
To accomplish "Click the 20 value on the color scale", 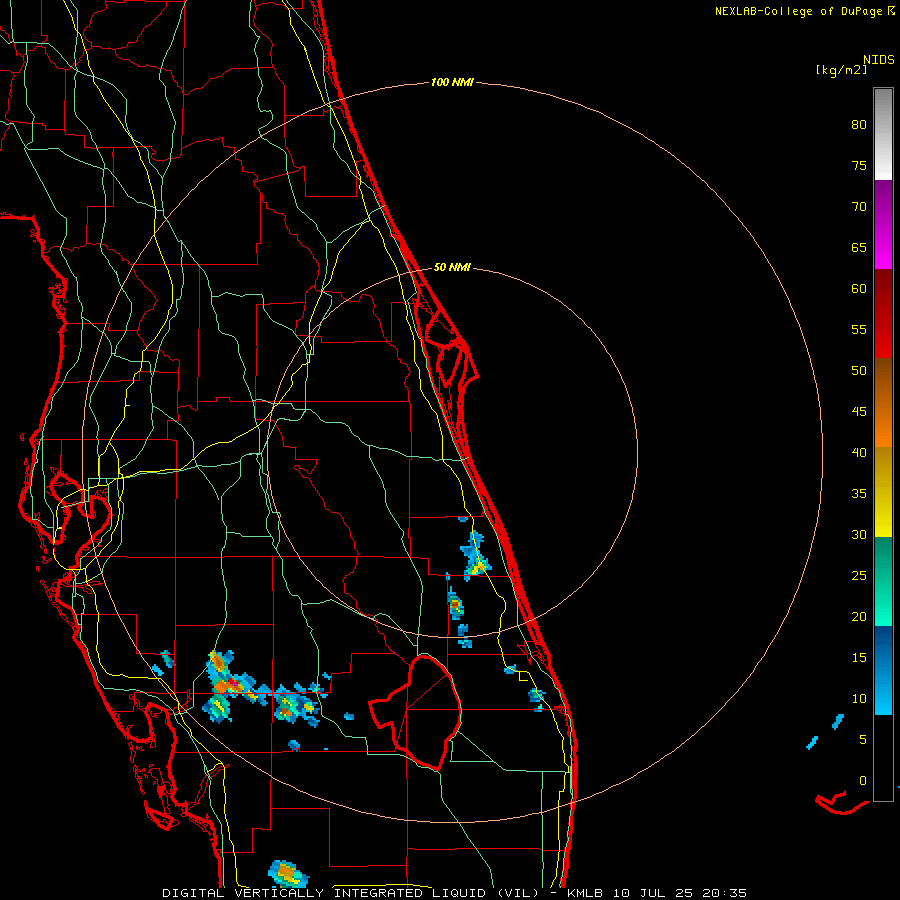I will tap(859, 616).
